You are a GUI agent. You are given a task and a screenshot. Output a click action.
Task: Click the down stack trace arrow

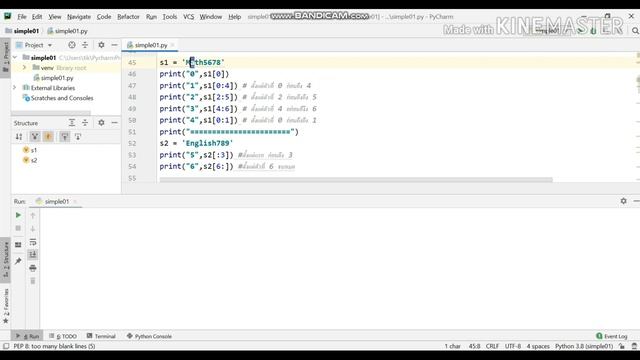[33, 229]
